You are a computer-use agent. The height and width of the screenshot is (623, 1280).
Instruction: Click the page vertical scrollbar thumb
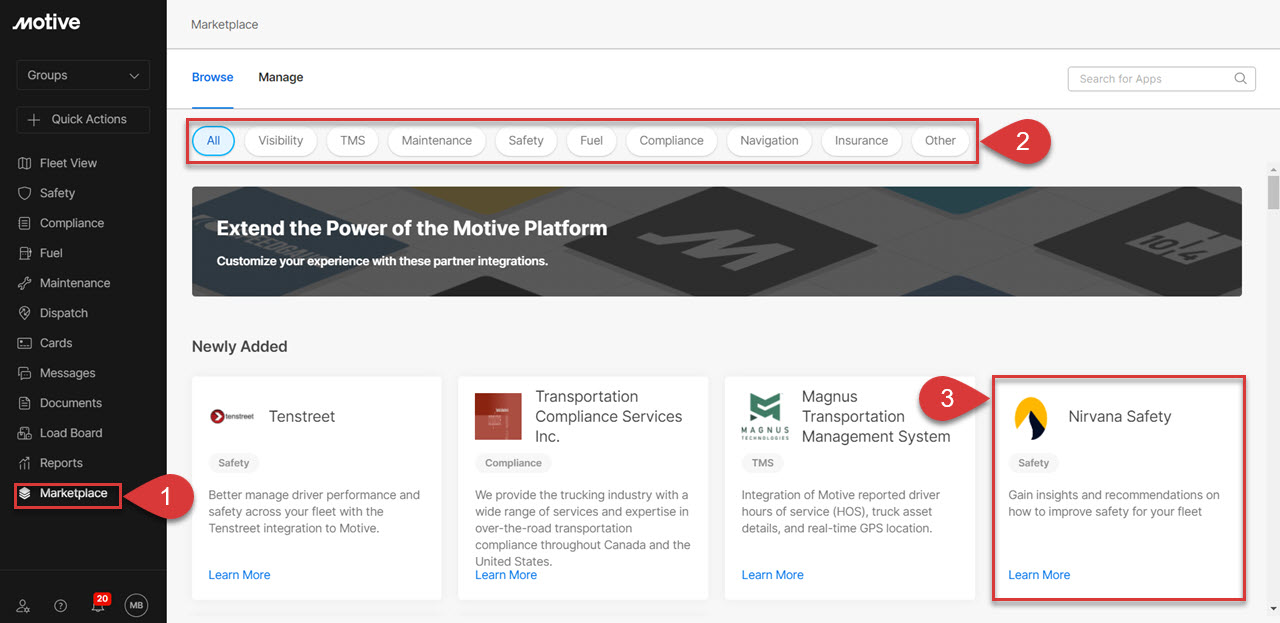pyautogui.click(x=1273, y=192)
